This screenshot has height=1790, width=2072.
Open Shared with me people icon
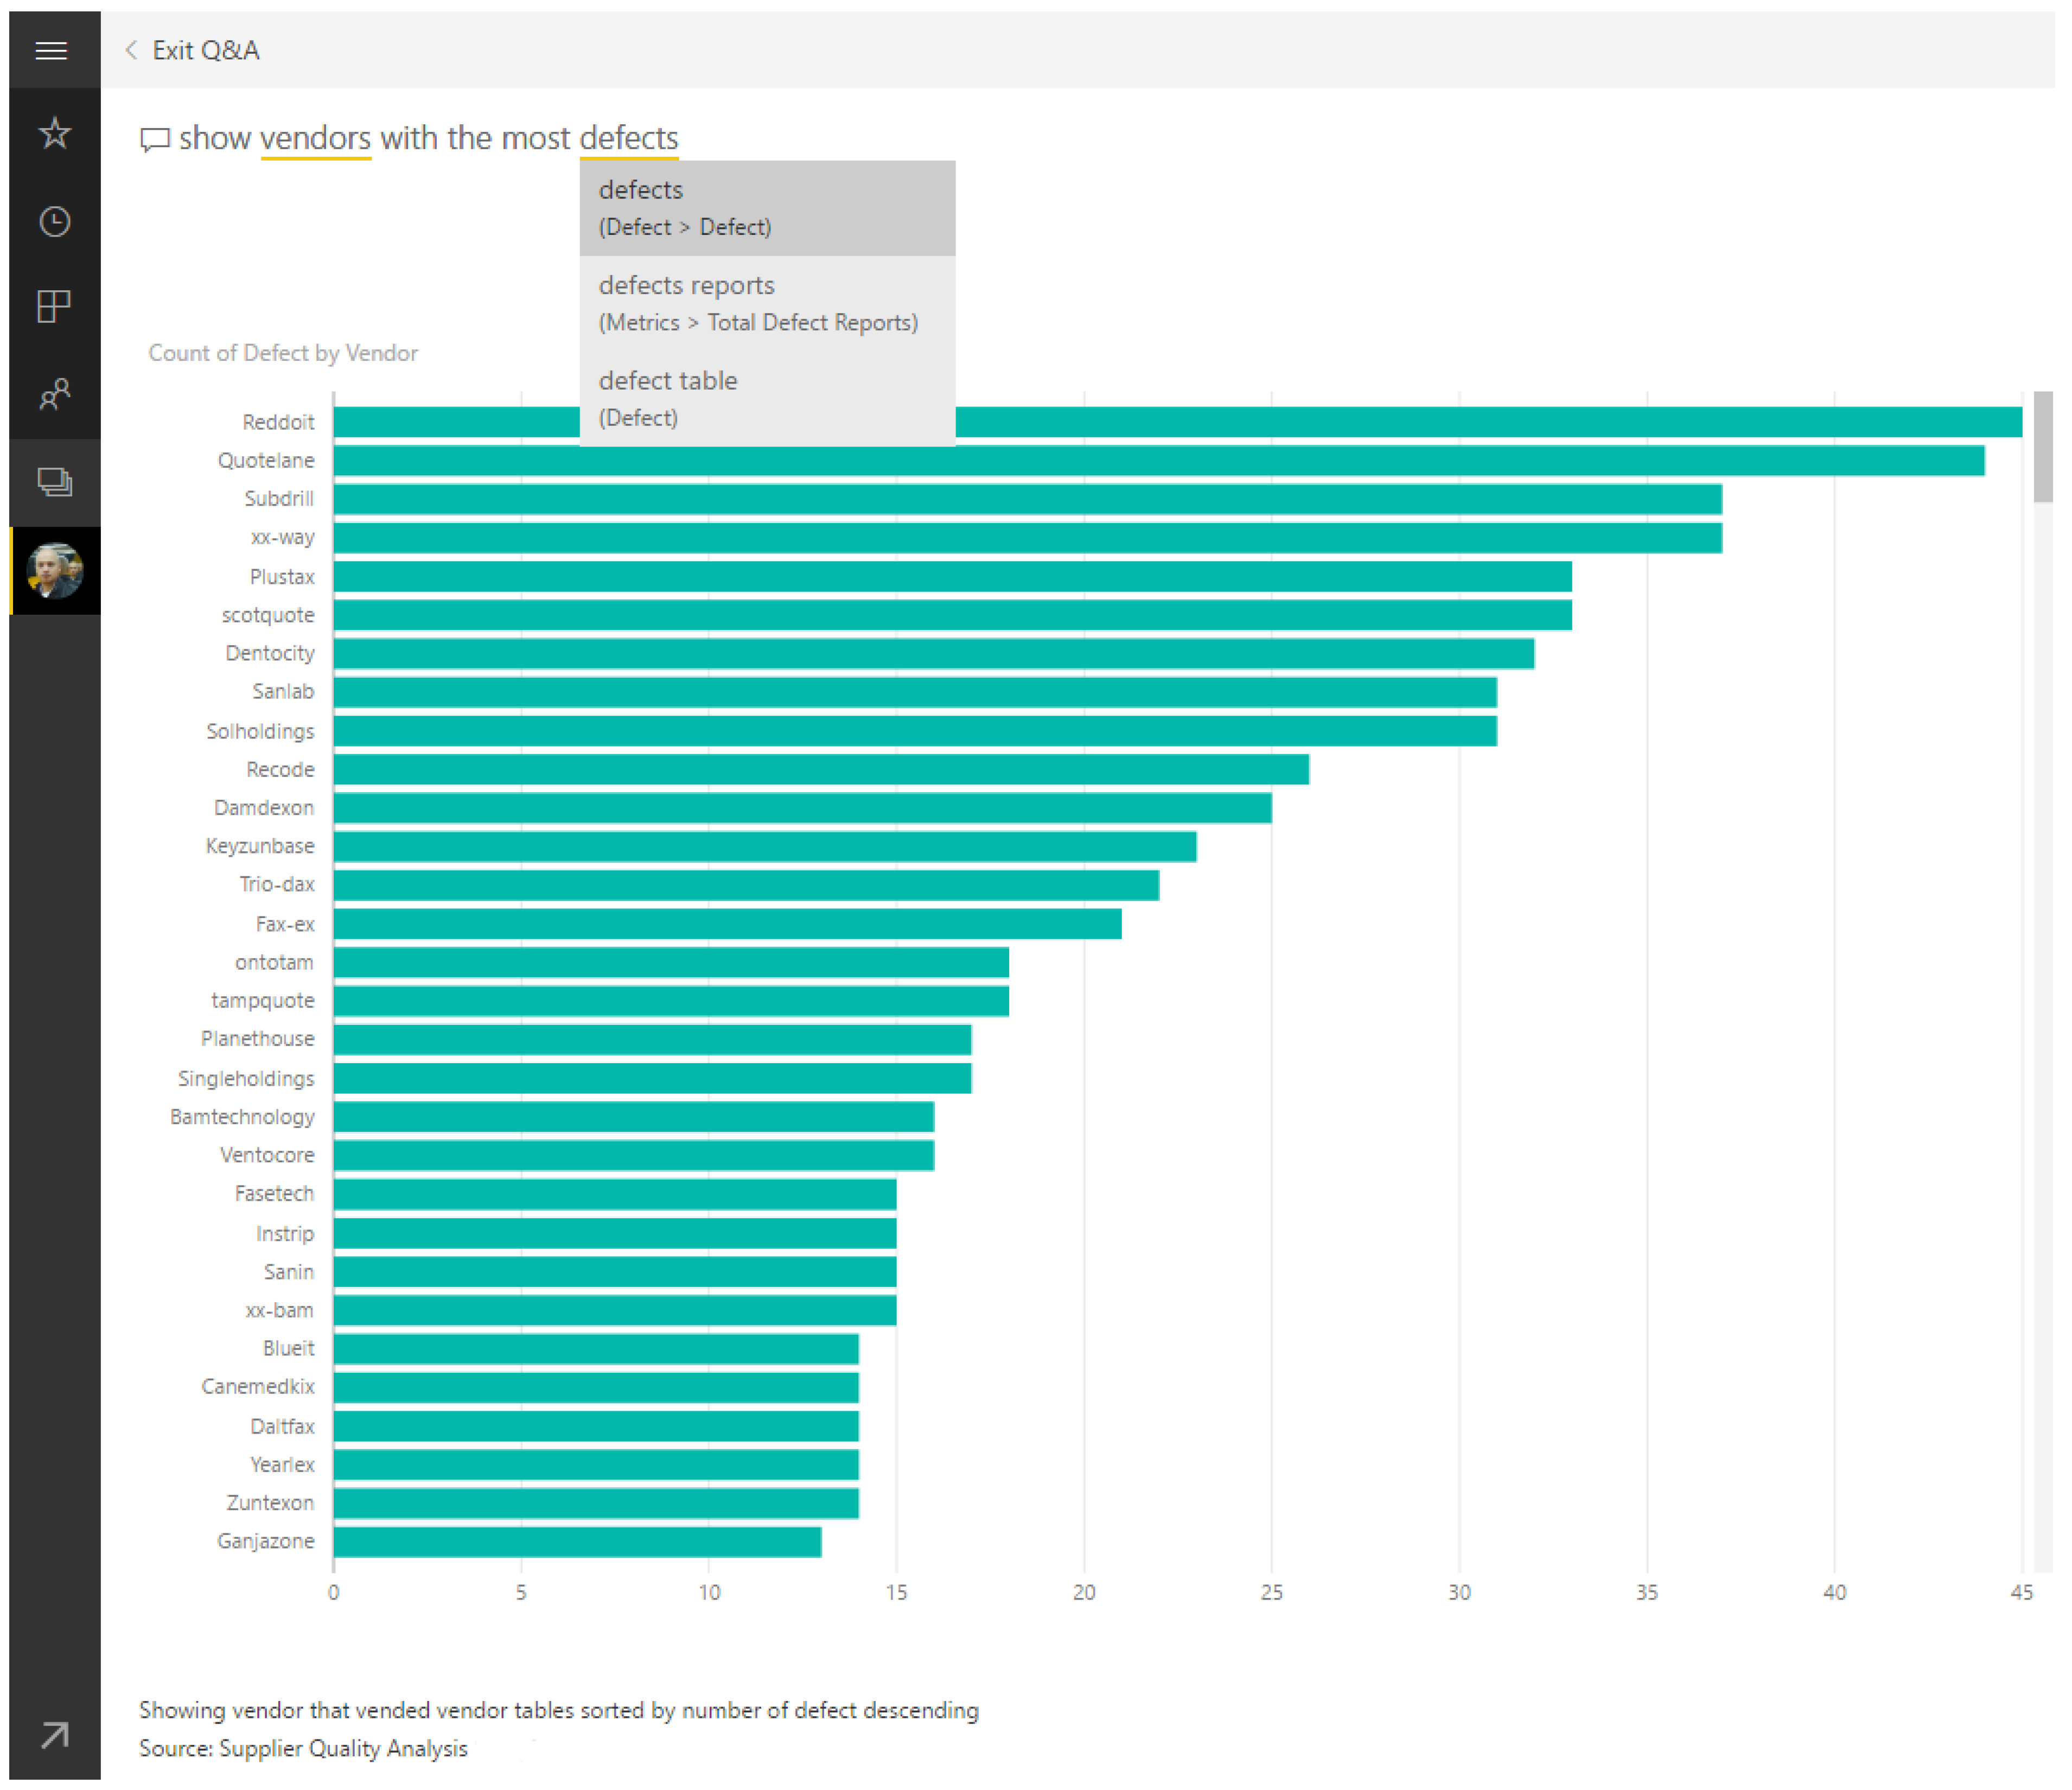click(x=54, y=395)
